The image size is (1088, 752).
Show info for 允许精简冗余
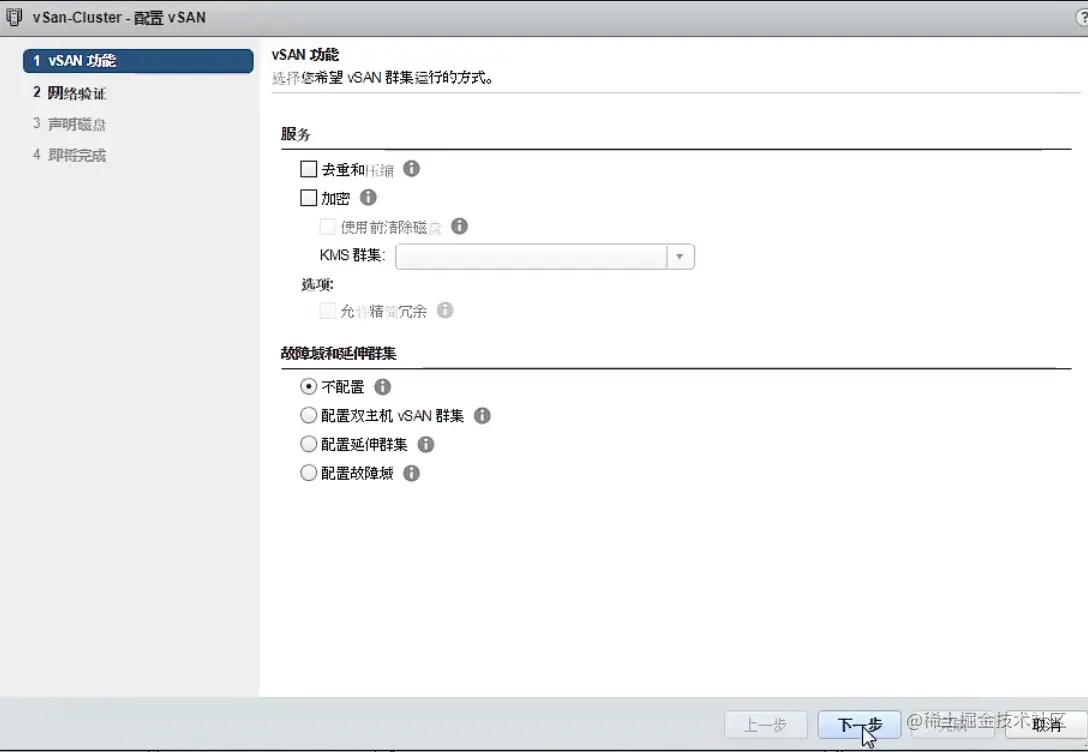(445, 310)
